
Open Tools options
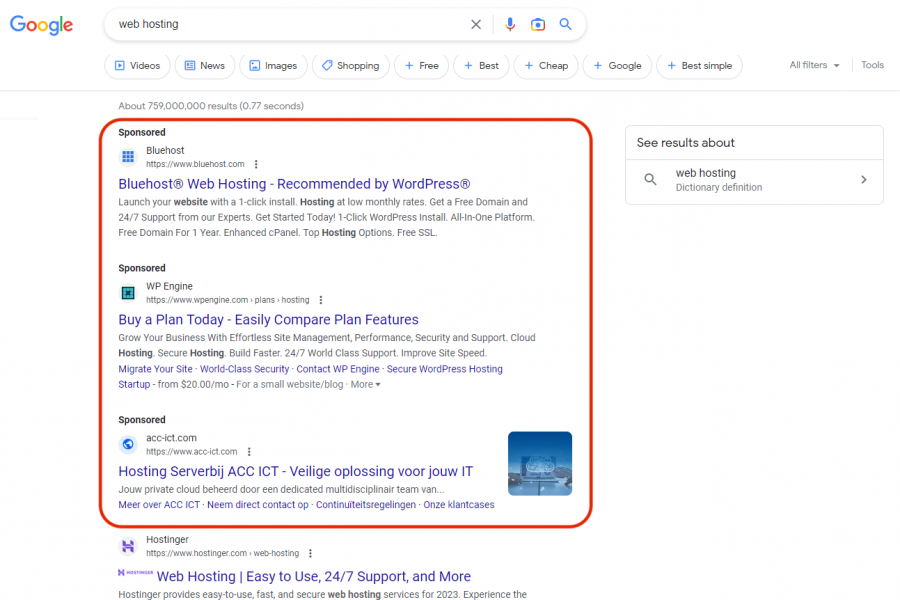[x=872, y=65]
